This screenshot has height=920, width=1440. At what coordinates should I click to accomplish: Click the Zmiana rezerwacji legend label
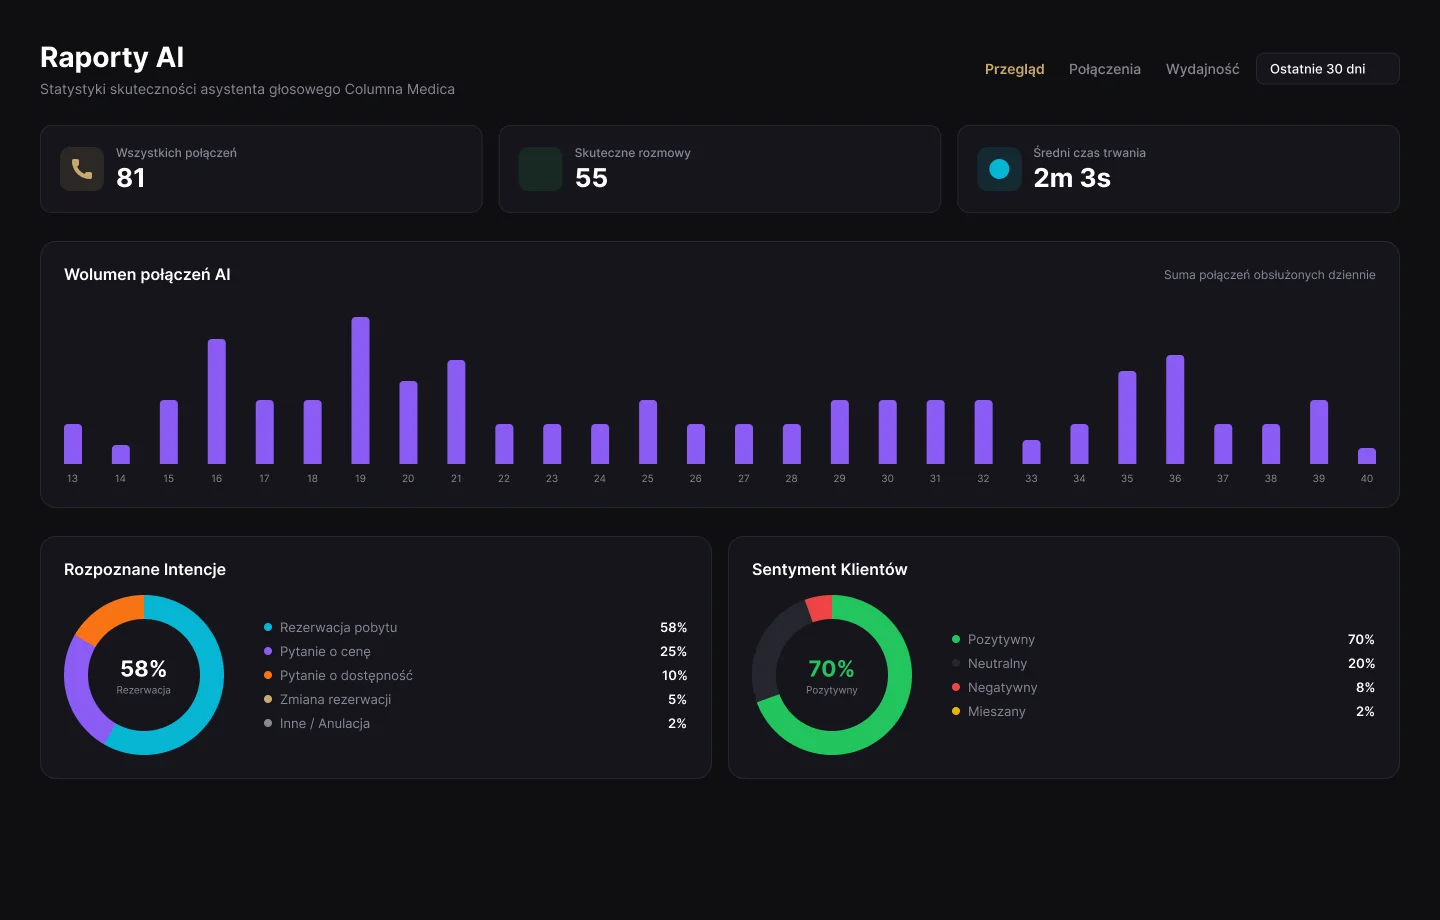(x=335, y=699)
